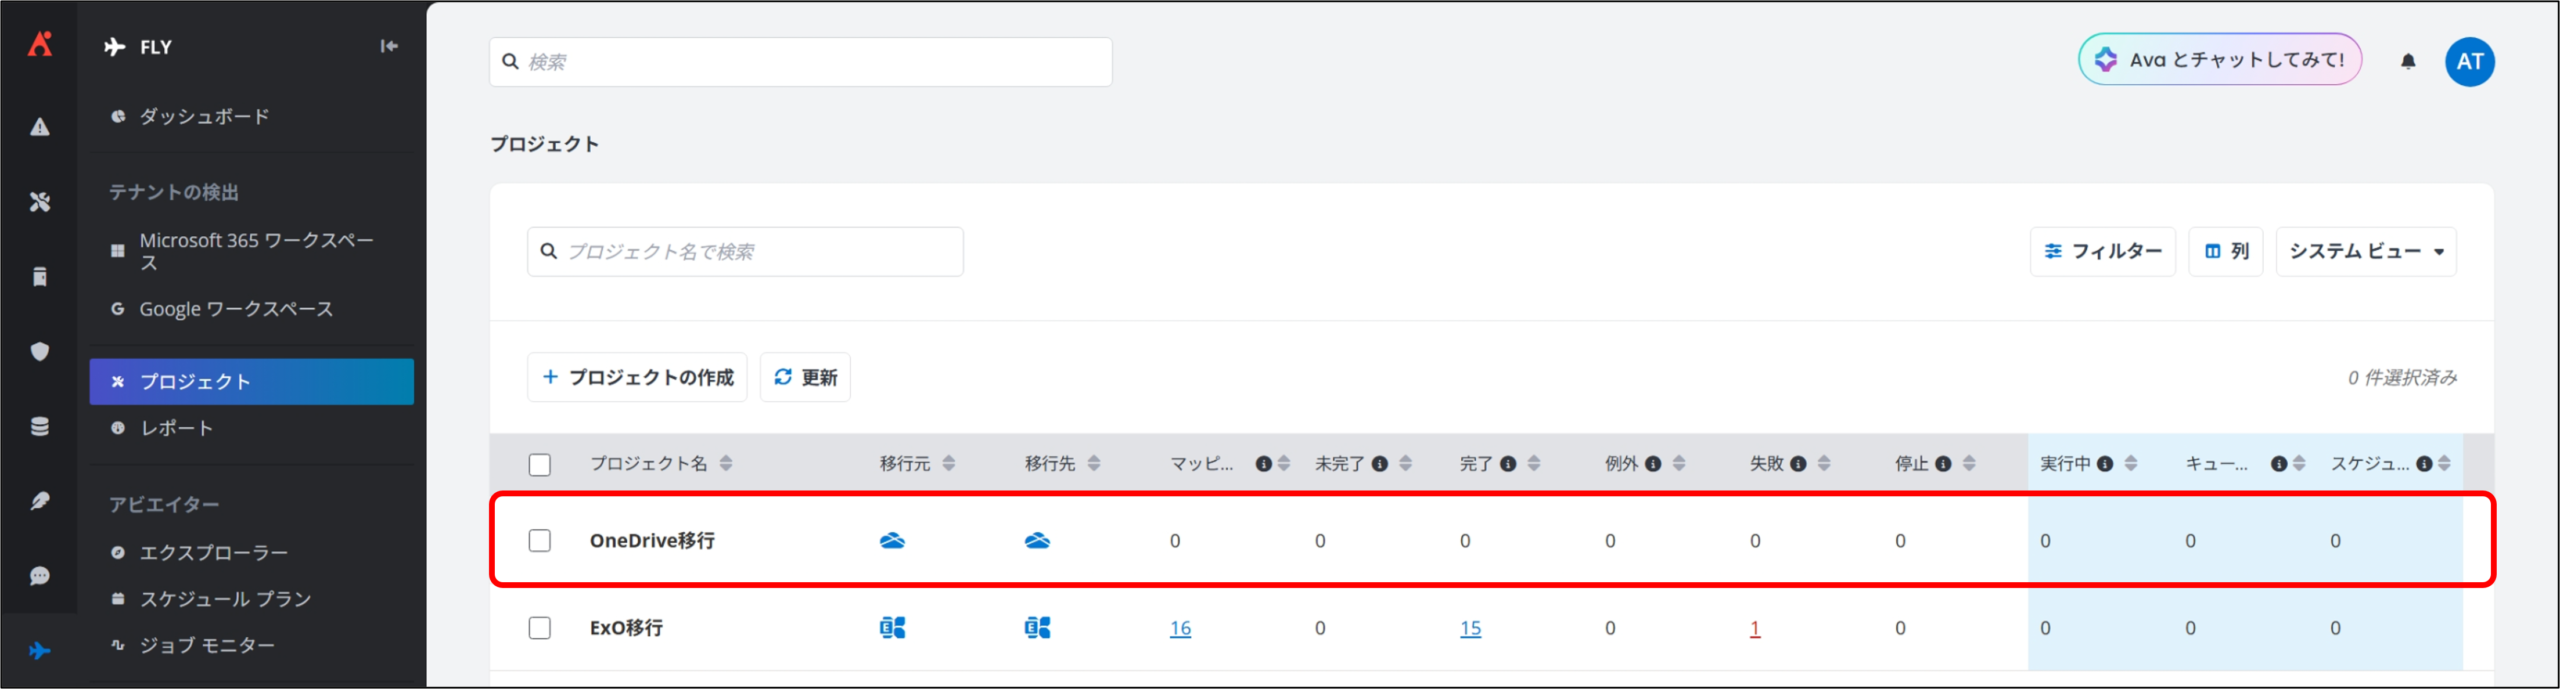
Task: Toggle the select-all header checkbox
Action: [540, 464]
